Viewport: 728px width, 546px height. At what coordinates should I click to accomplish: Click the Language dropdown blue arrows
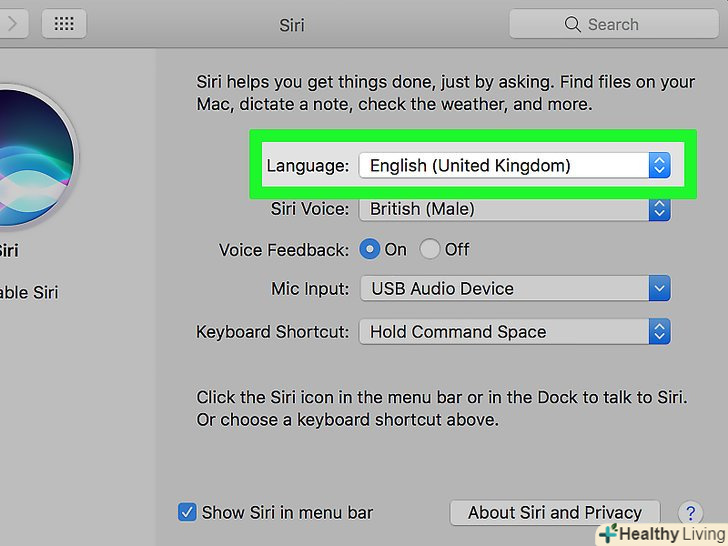[x=658, y=166]
